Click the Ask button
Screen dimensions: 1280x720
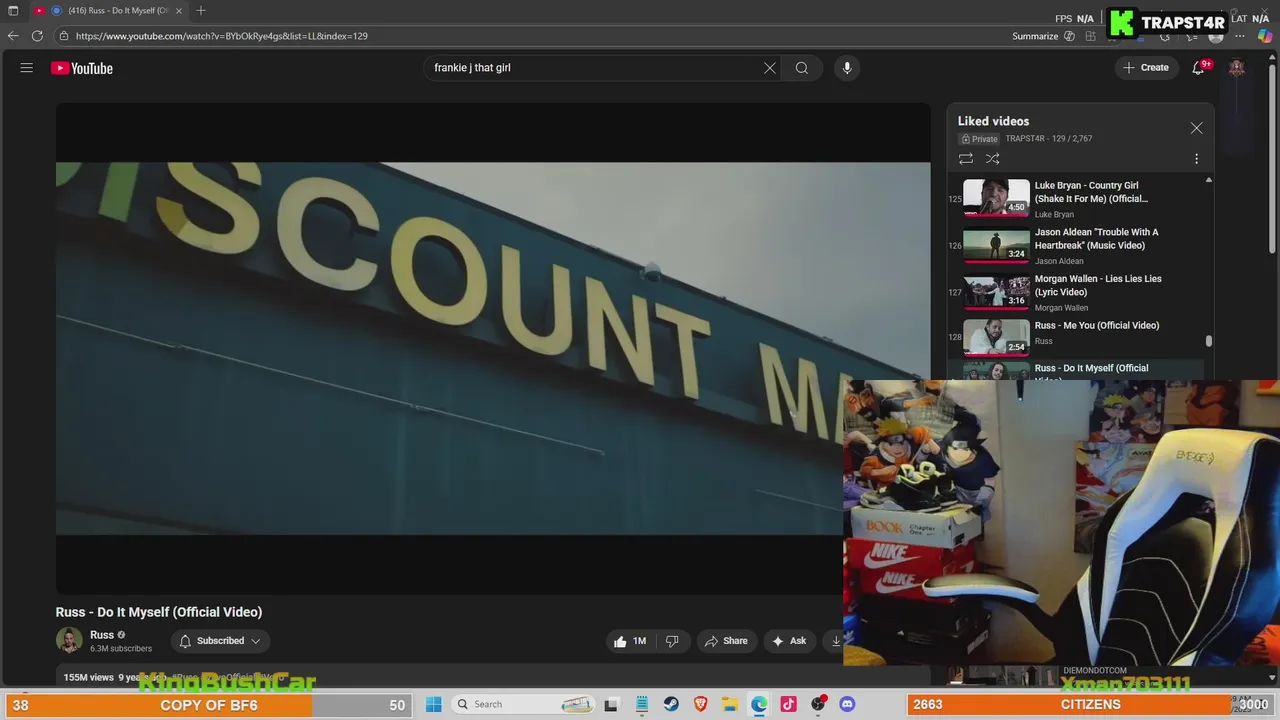click(x=788, y=641)
